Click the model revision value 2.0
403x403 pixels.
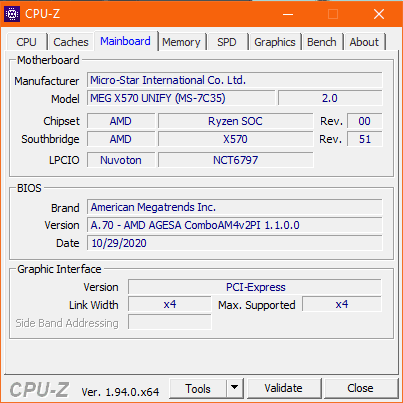click(x=330, y=98)
